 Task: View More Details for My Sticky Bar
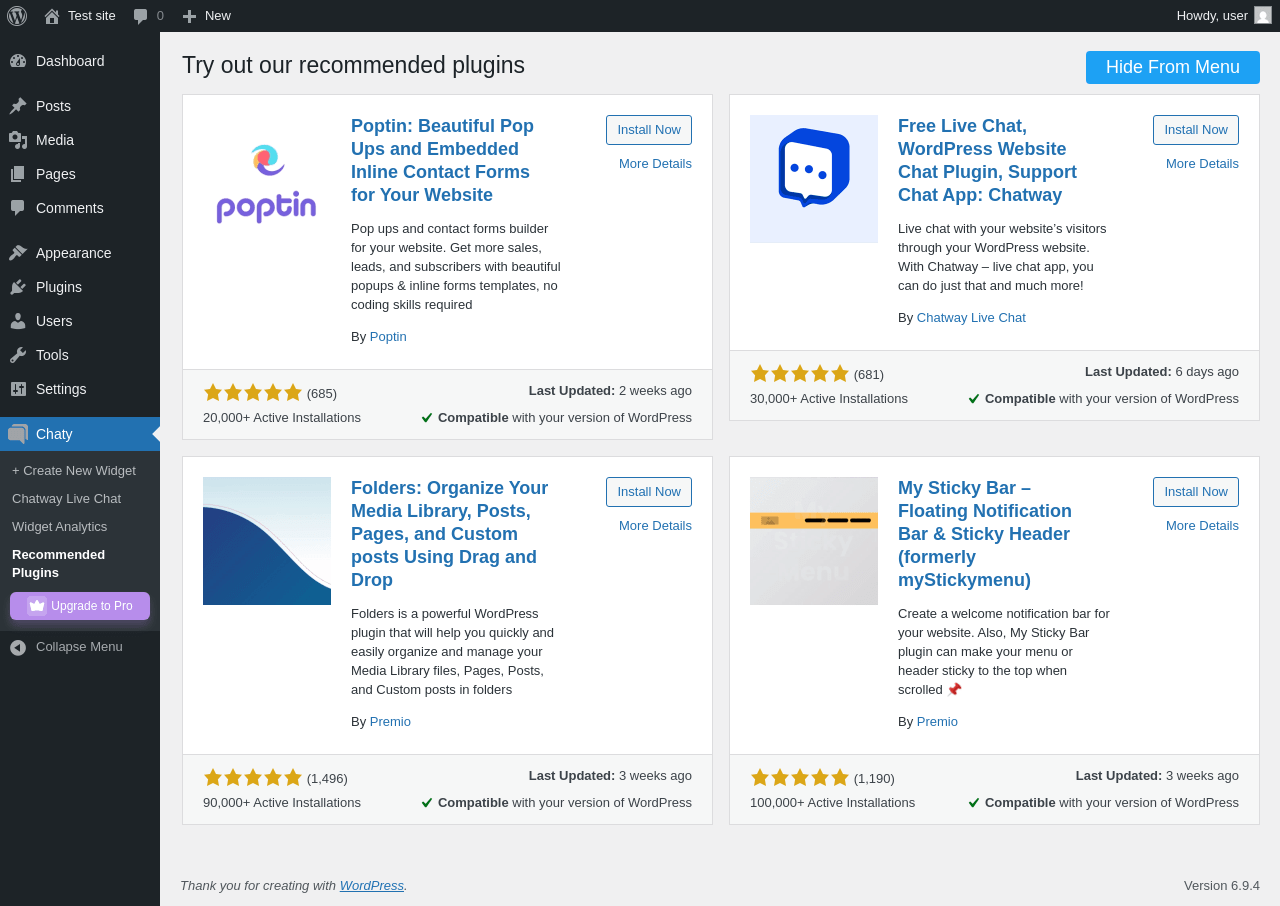coord(1201,525)
